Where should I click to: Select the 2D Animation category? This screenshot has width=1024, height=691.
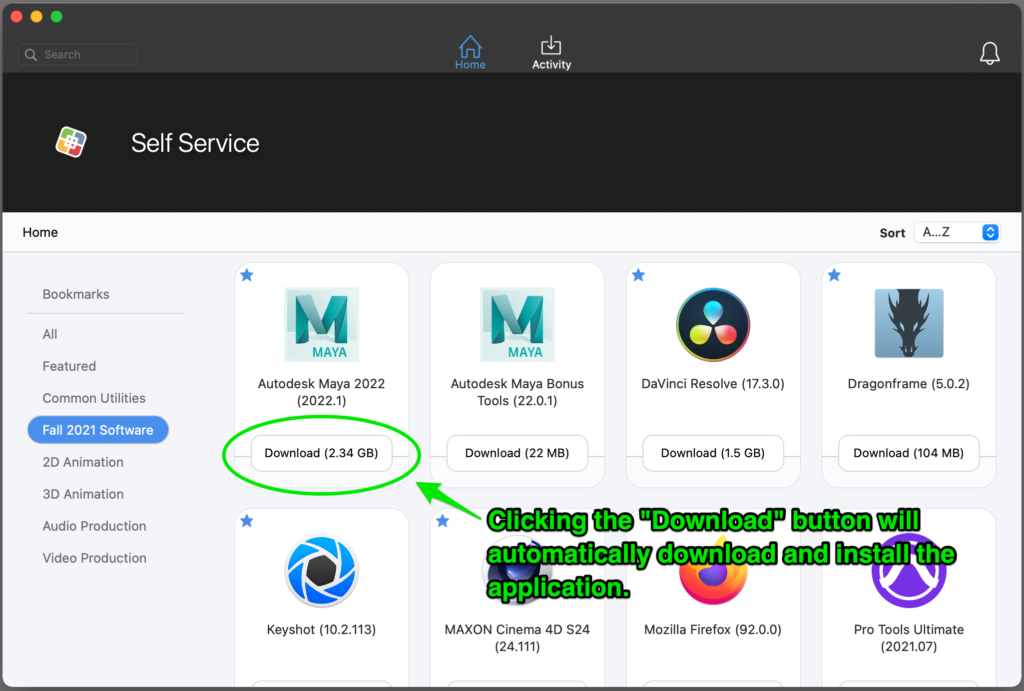pos(83,462)
